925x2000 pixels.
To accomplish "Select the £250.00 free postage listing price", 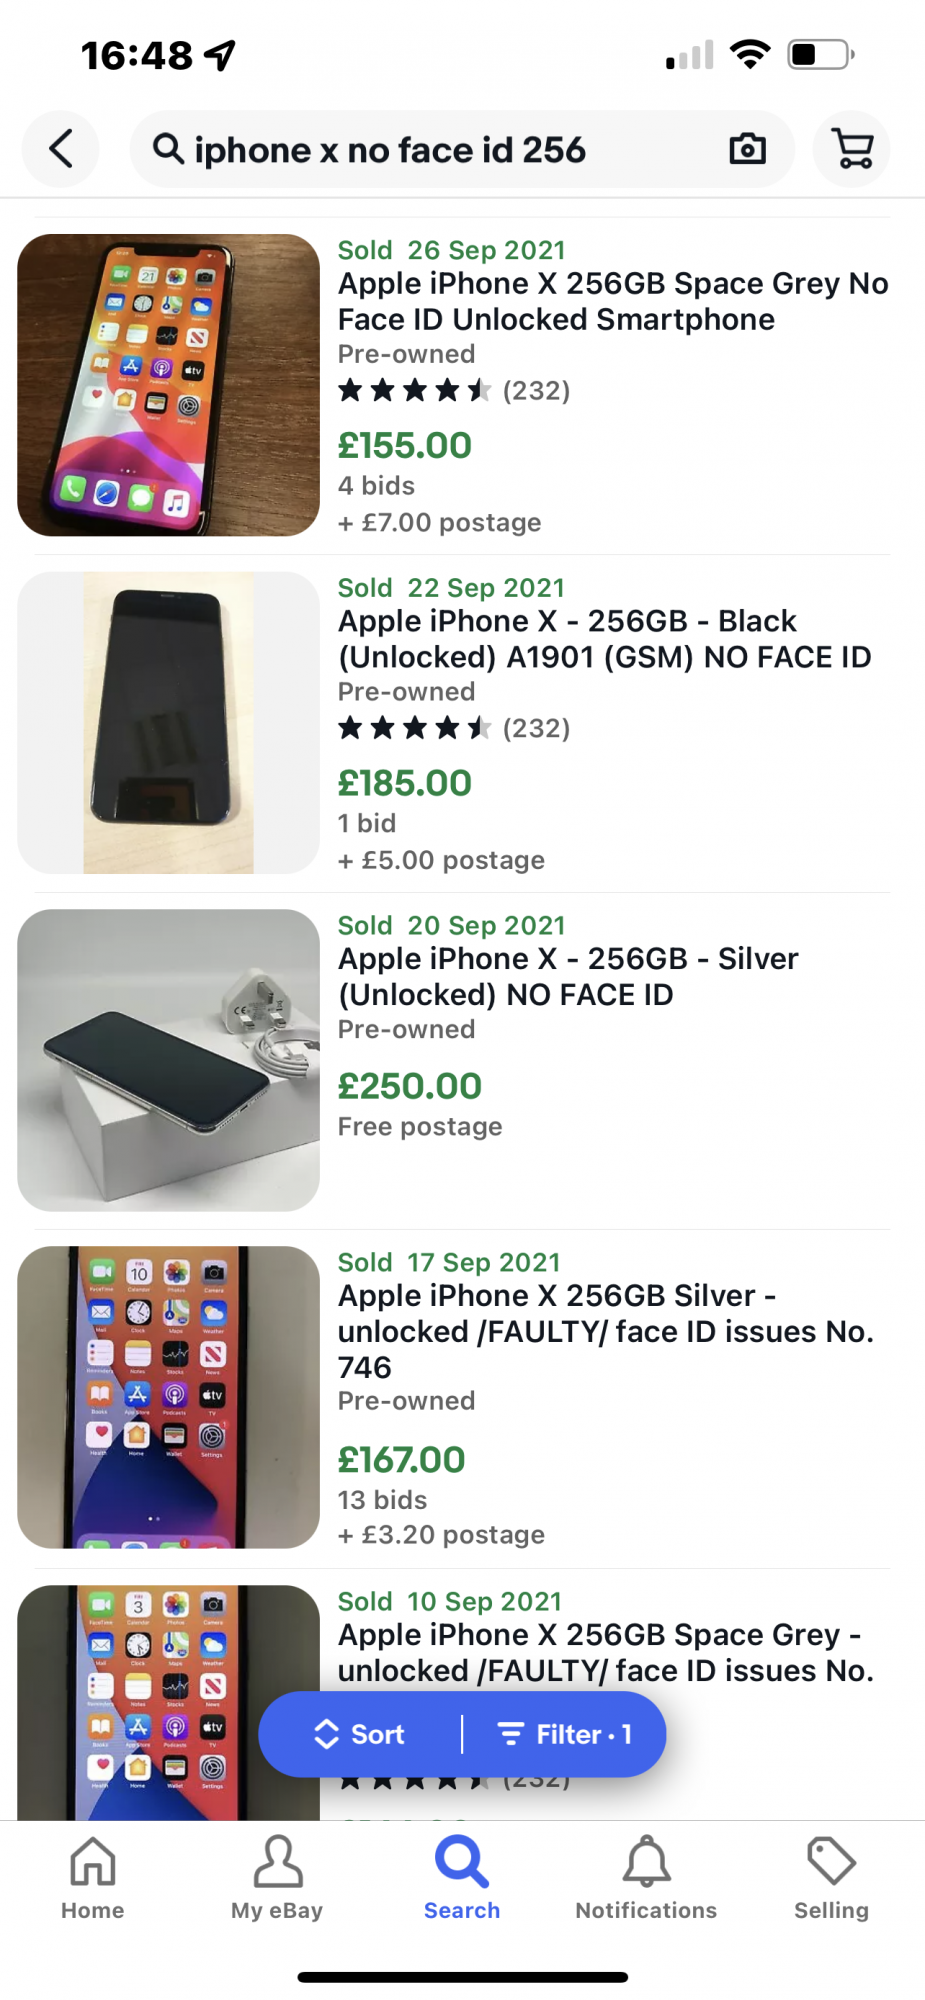I will pos(410,1086).
